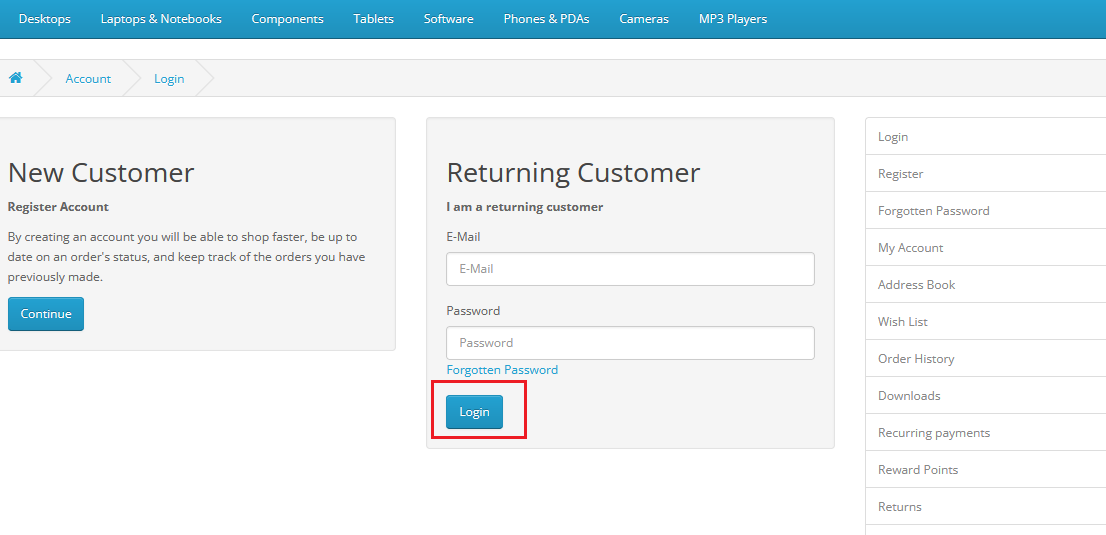Focus the E-Mail input field
The image size is (1106, 535).
pyautogui.click(x=630, y=269)
